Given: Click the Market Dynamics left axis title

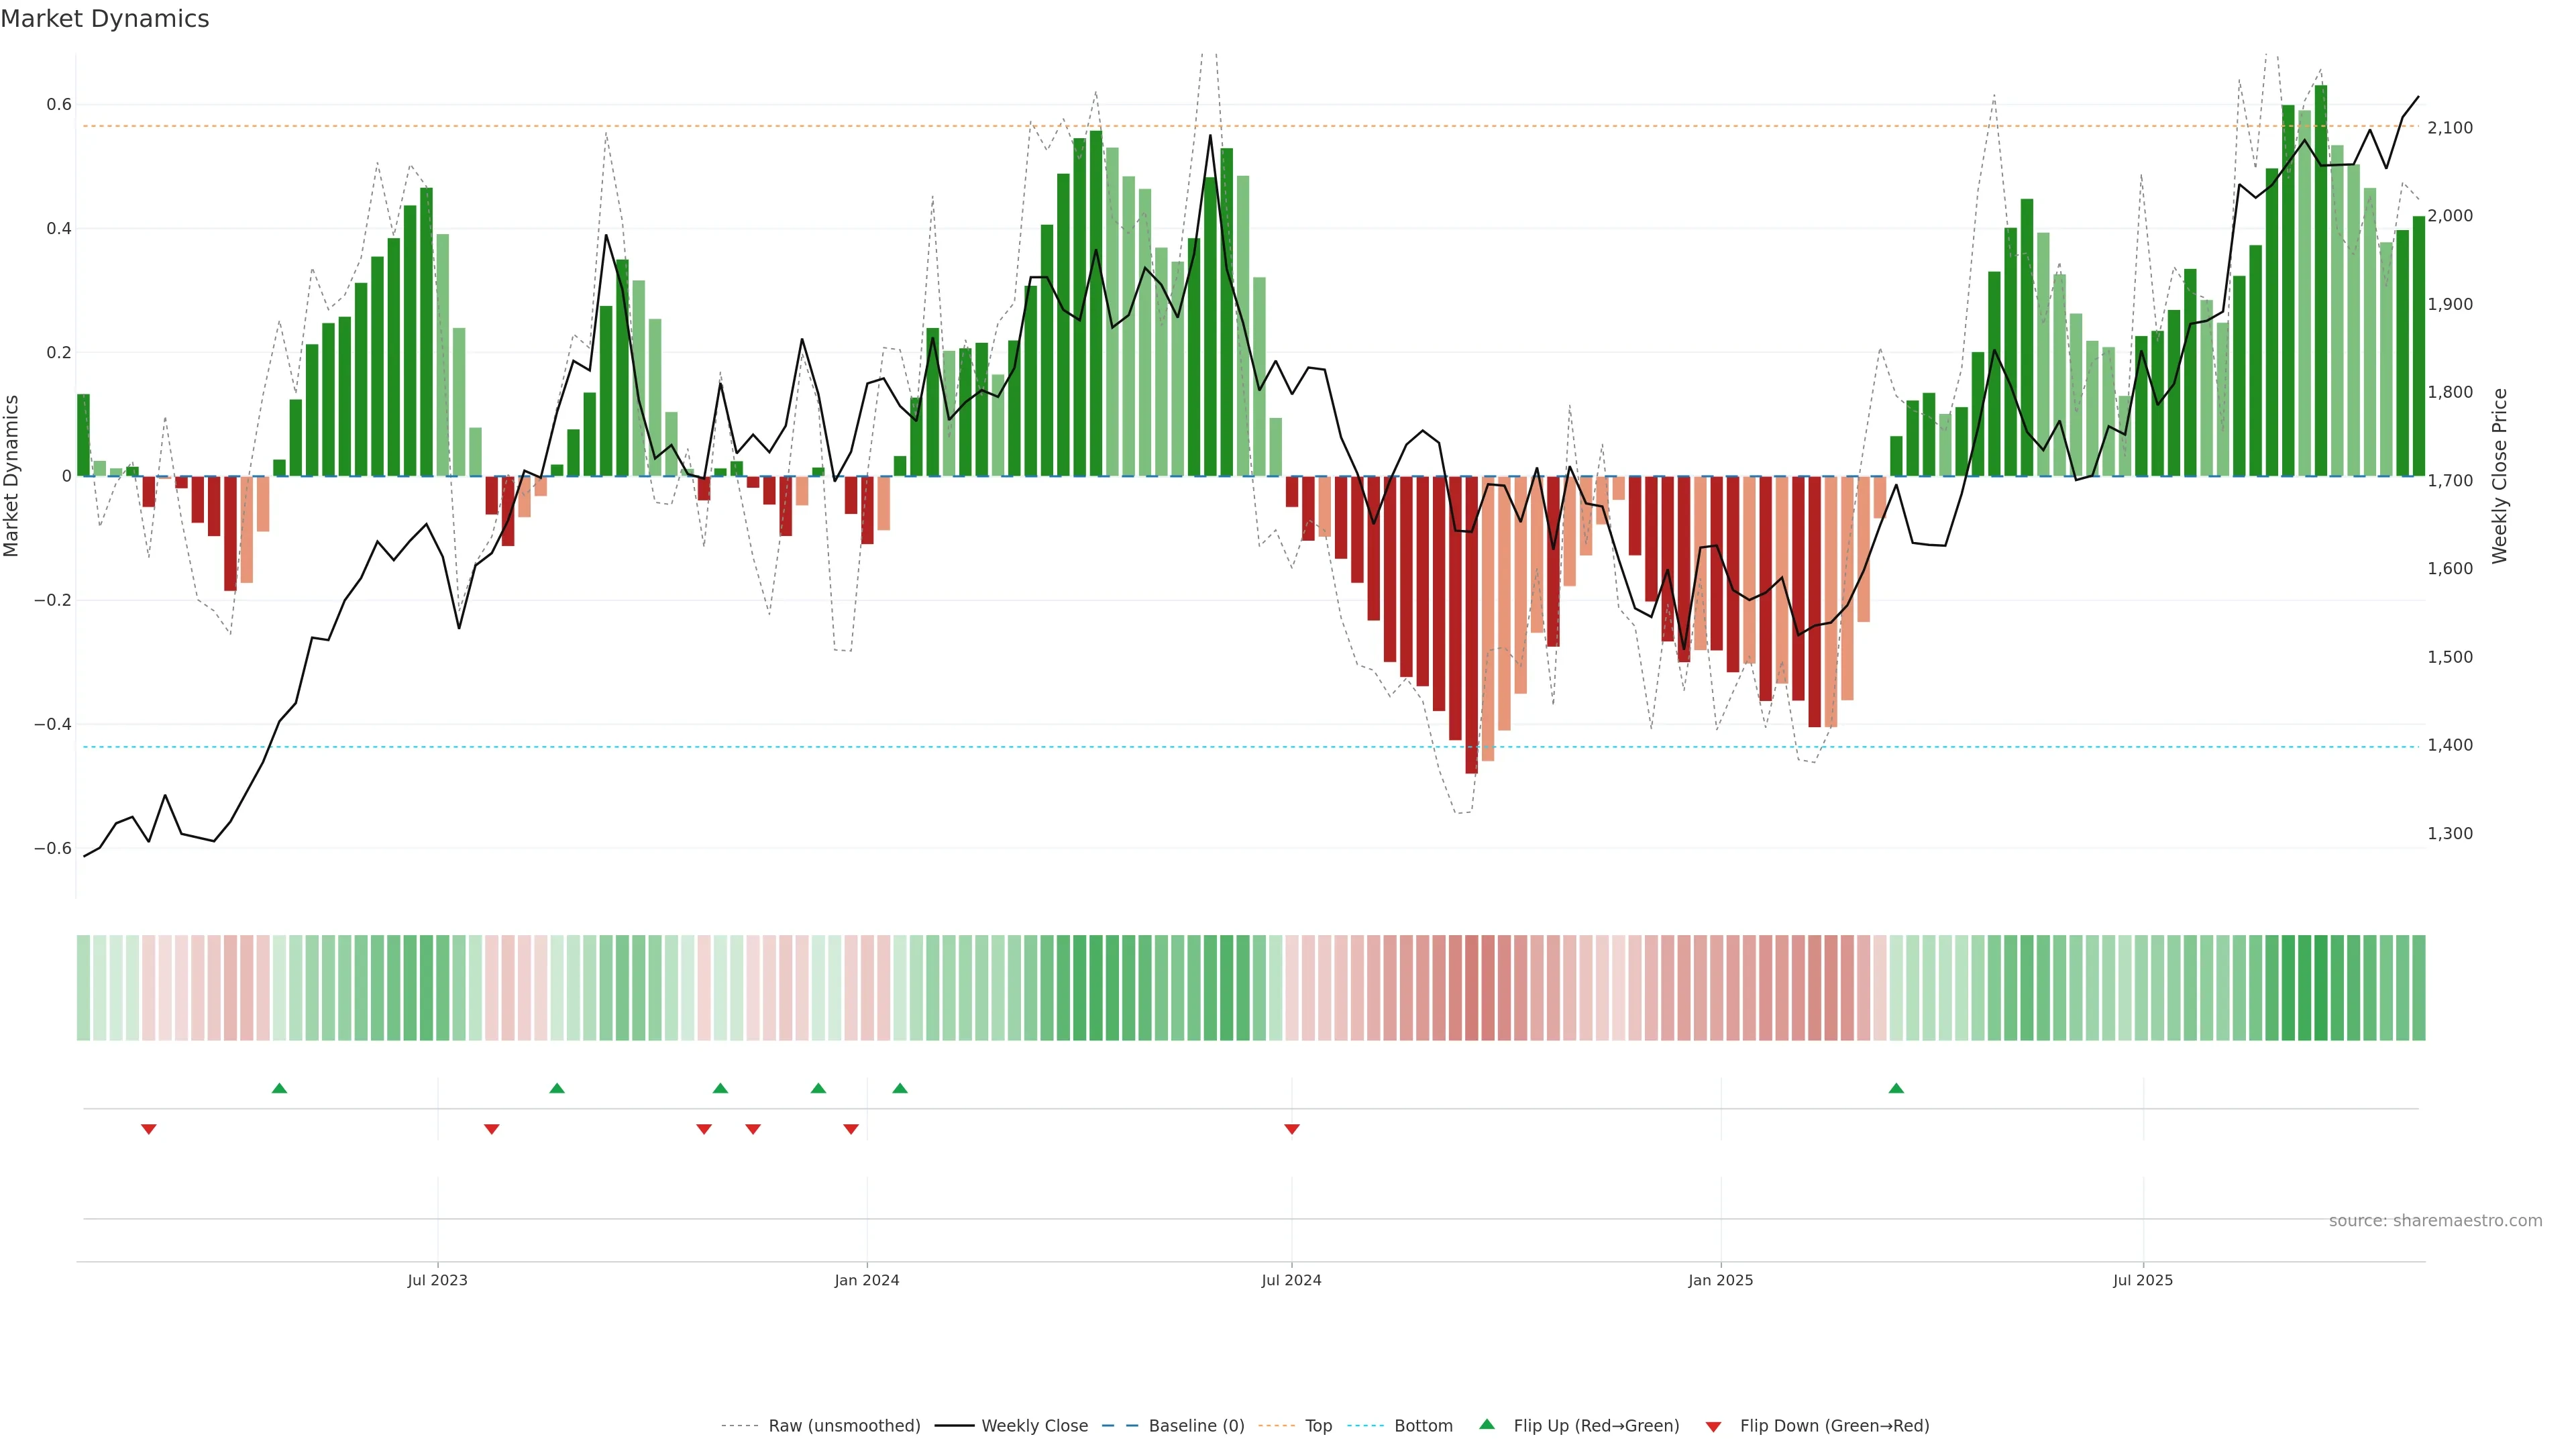Looking at the screenshot, I should [12, 476].
